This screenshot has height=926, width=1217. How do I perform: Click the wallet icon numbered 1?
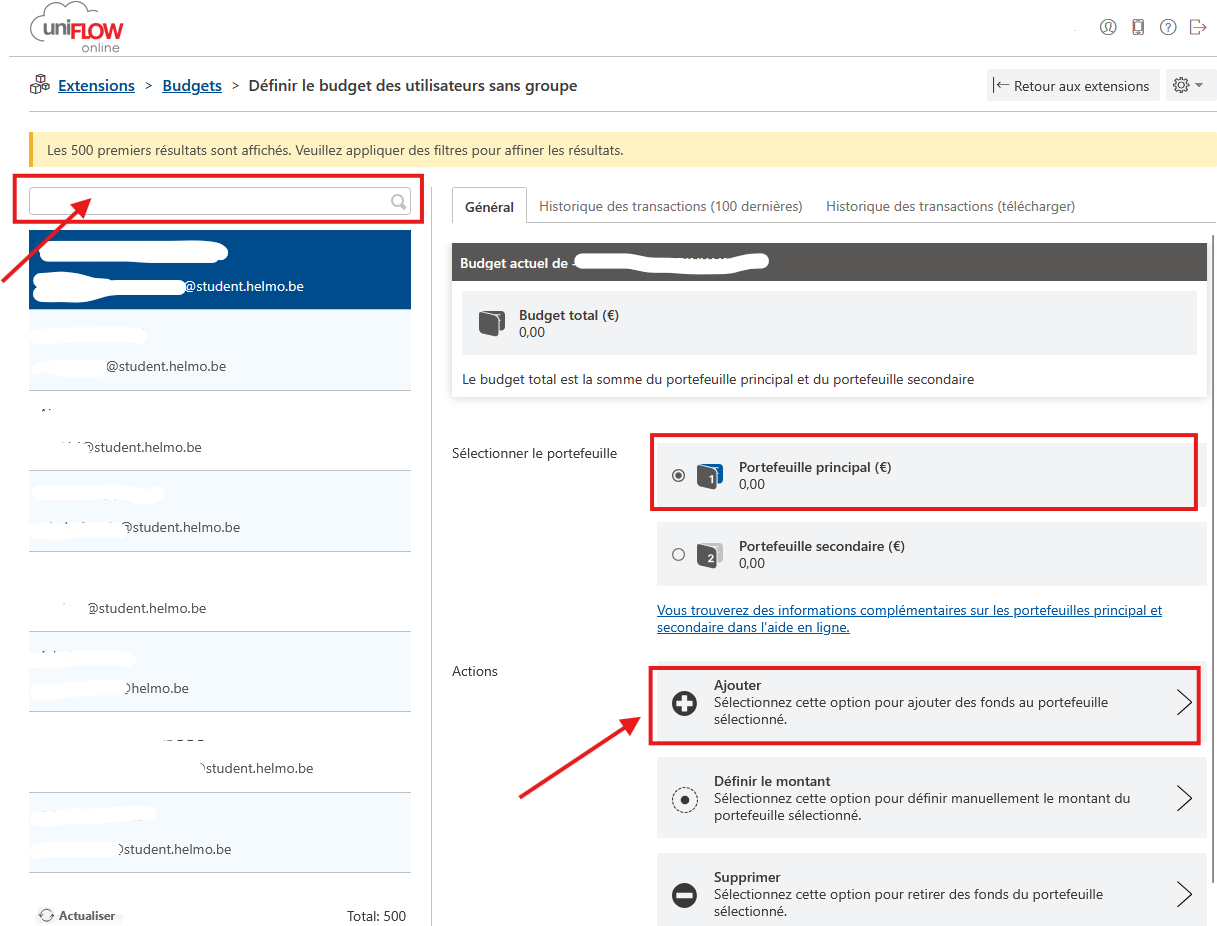point(709,476)
